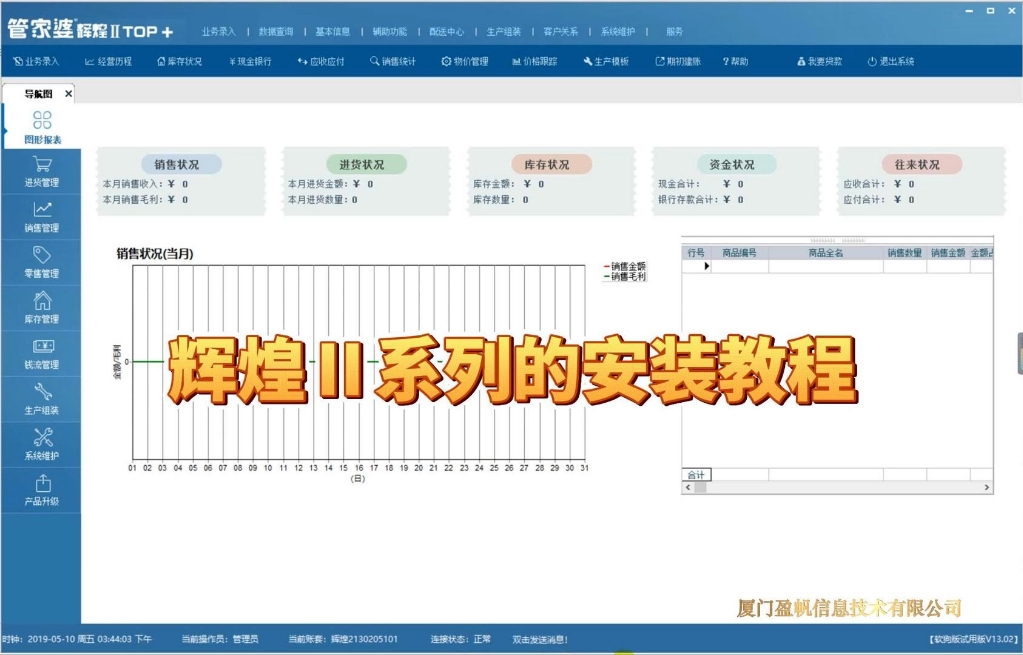This screenshot has height=655, width=1023.
Task: Open 物价管理 from the toolbar
Action: click(x=465, y=61)
